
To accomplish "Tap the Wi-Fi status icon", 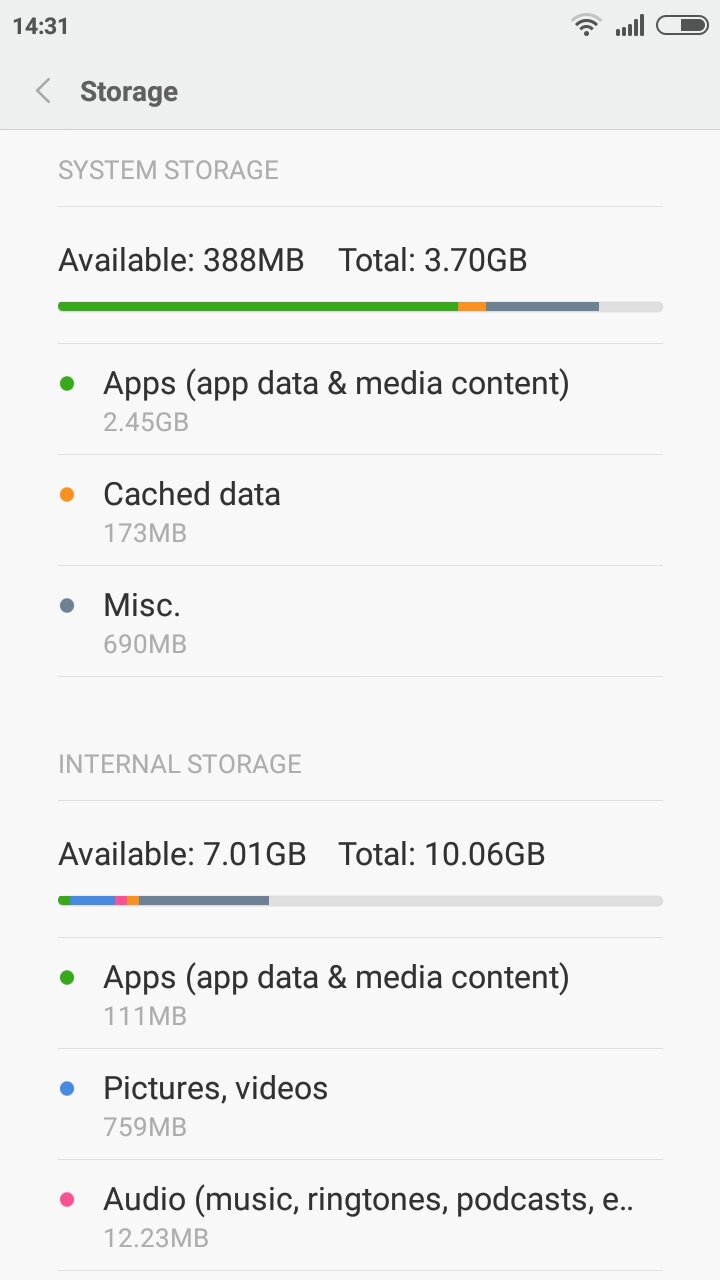I will 586,26.
